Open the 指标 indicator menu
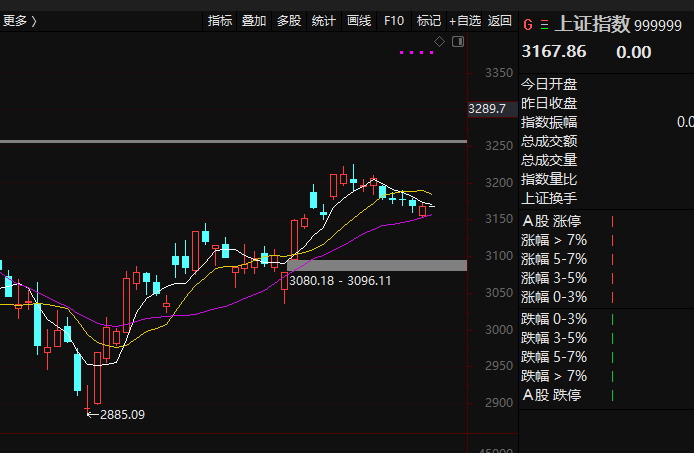Image resolution: width=694 pixels, height=453 pixels. (x=220, y=21)
